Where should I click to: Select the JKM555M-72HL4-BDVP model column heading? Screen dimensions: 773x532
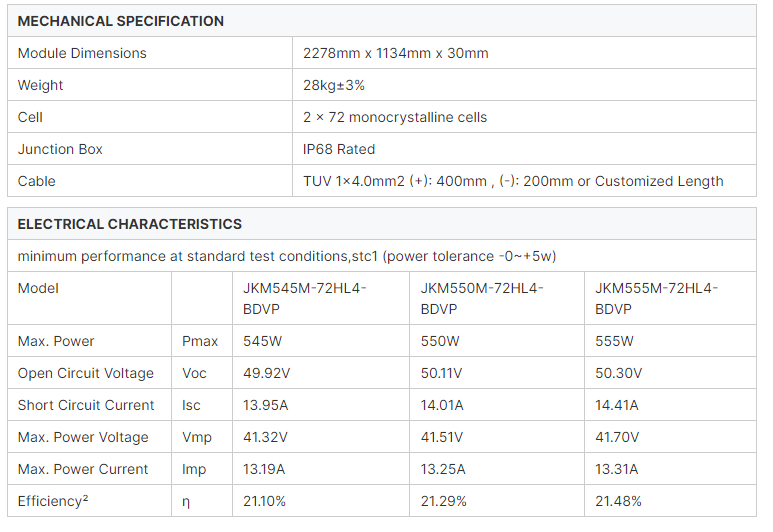click(657, 298)
